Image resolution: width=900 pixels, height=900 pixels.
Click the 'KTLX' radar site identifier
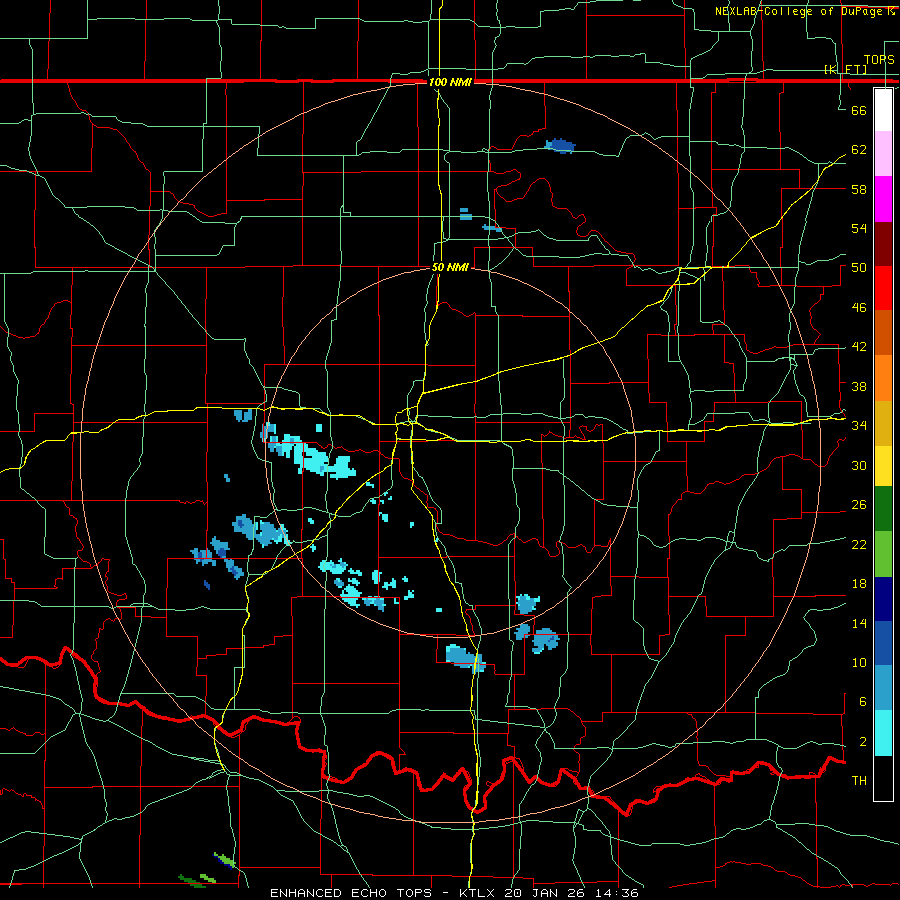478,893
